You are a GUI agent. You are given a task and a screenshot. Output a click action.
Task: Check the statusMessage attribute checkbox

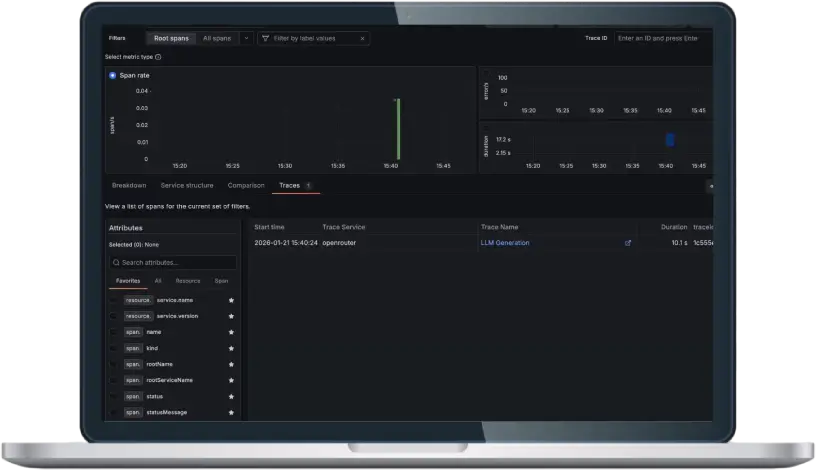click(x=113, y=413)
